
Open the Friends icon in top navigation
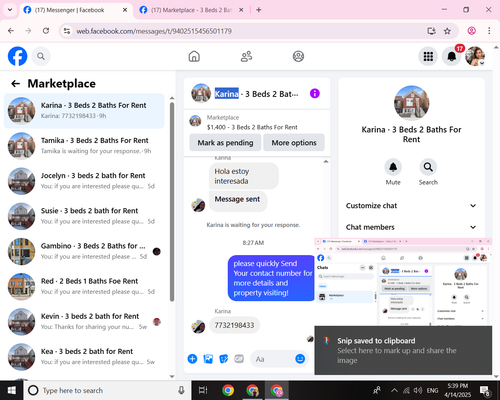click(246, 56)
